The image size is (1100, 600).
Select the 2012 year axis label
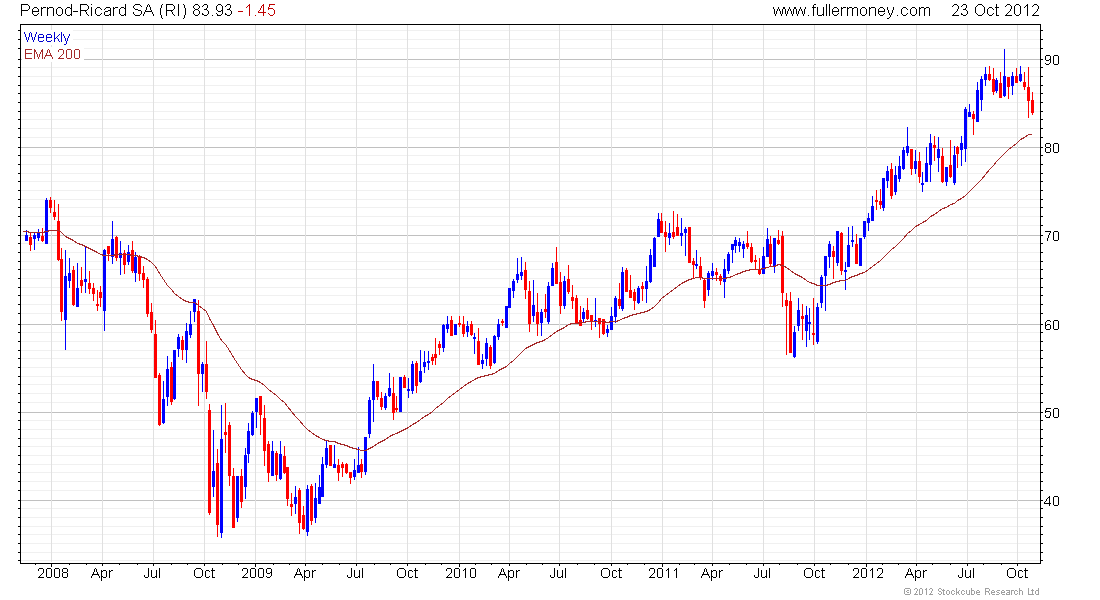868,573
